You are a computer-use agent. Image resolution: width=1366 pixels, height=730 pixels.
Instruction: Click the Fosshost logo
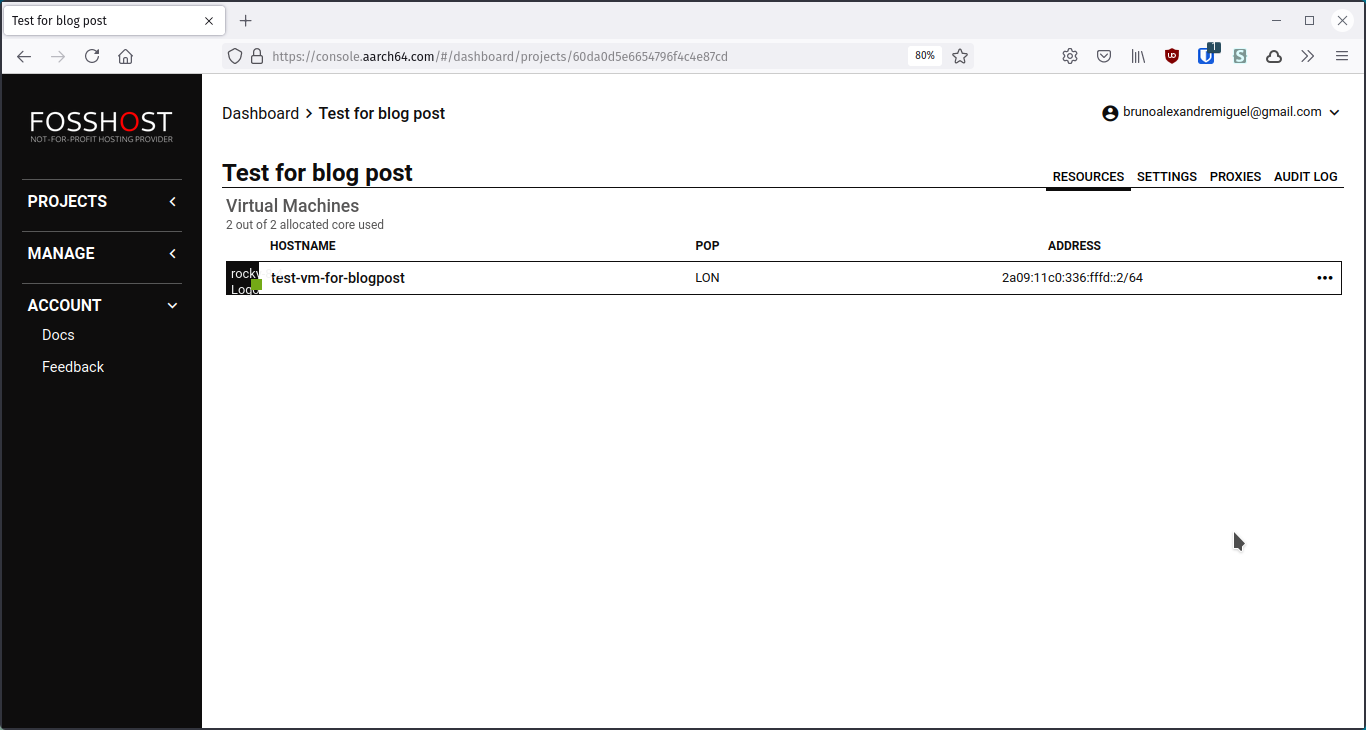tap(101, 127)
